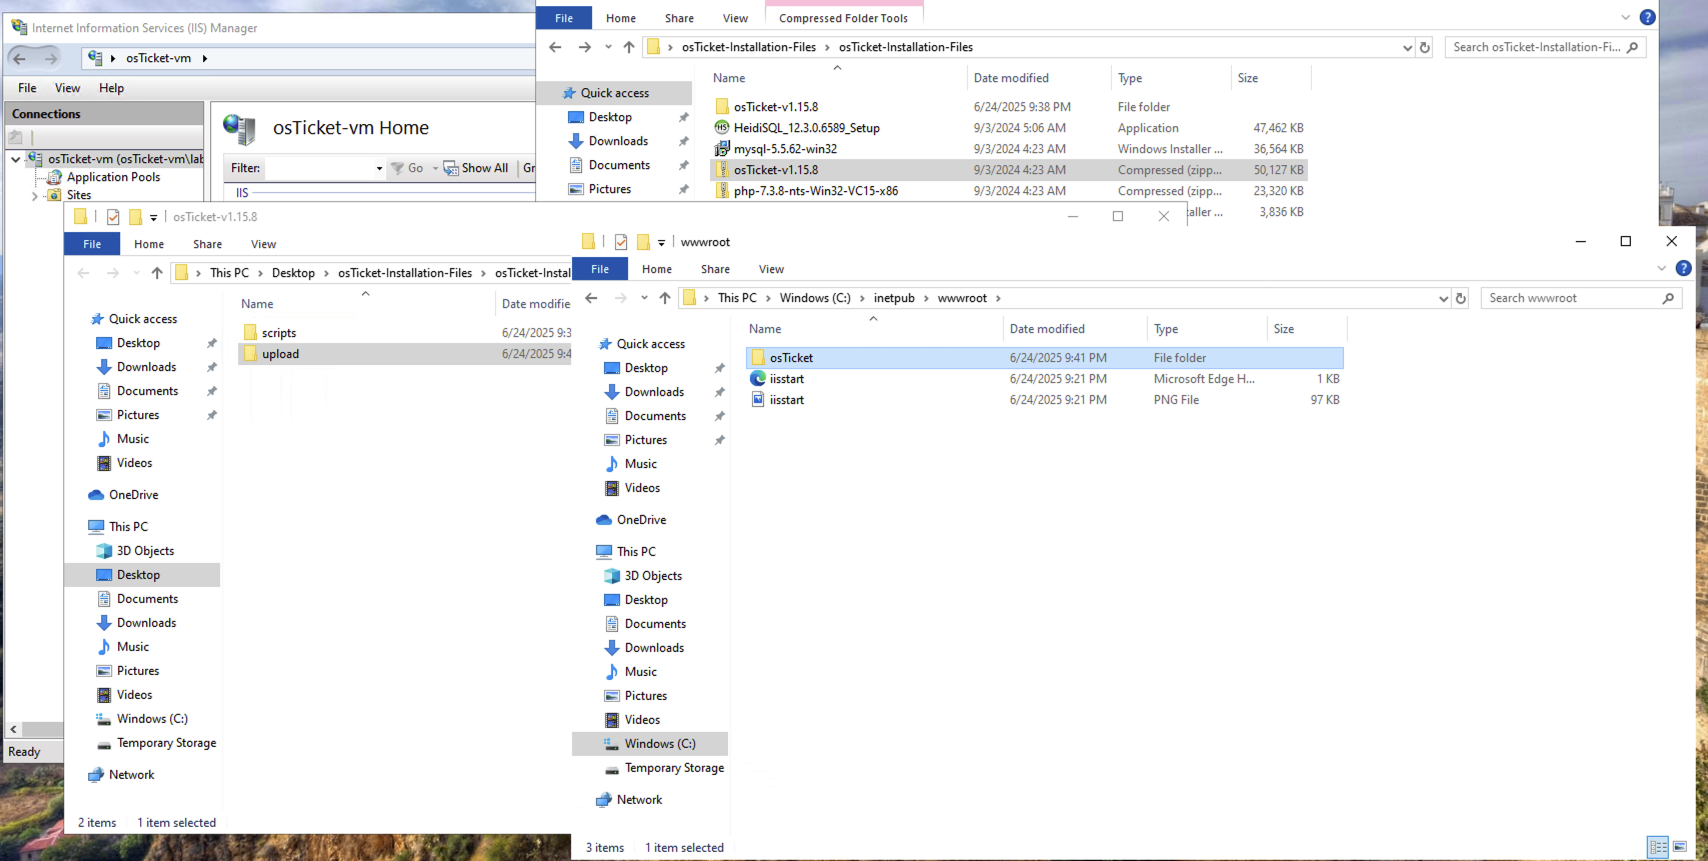Click Go in IIS filter bar

408,168
